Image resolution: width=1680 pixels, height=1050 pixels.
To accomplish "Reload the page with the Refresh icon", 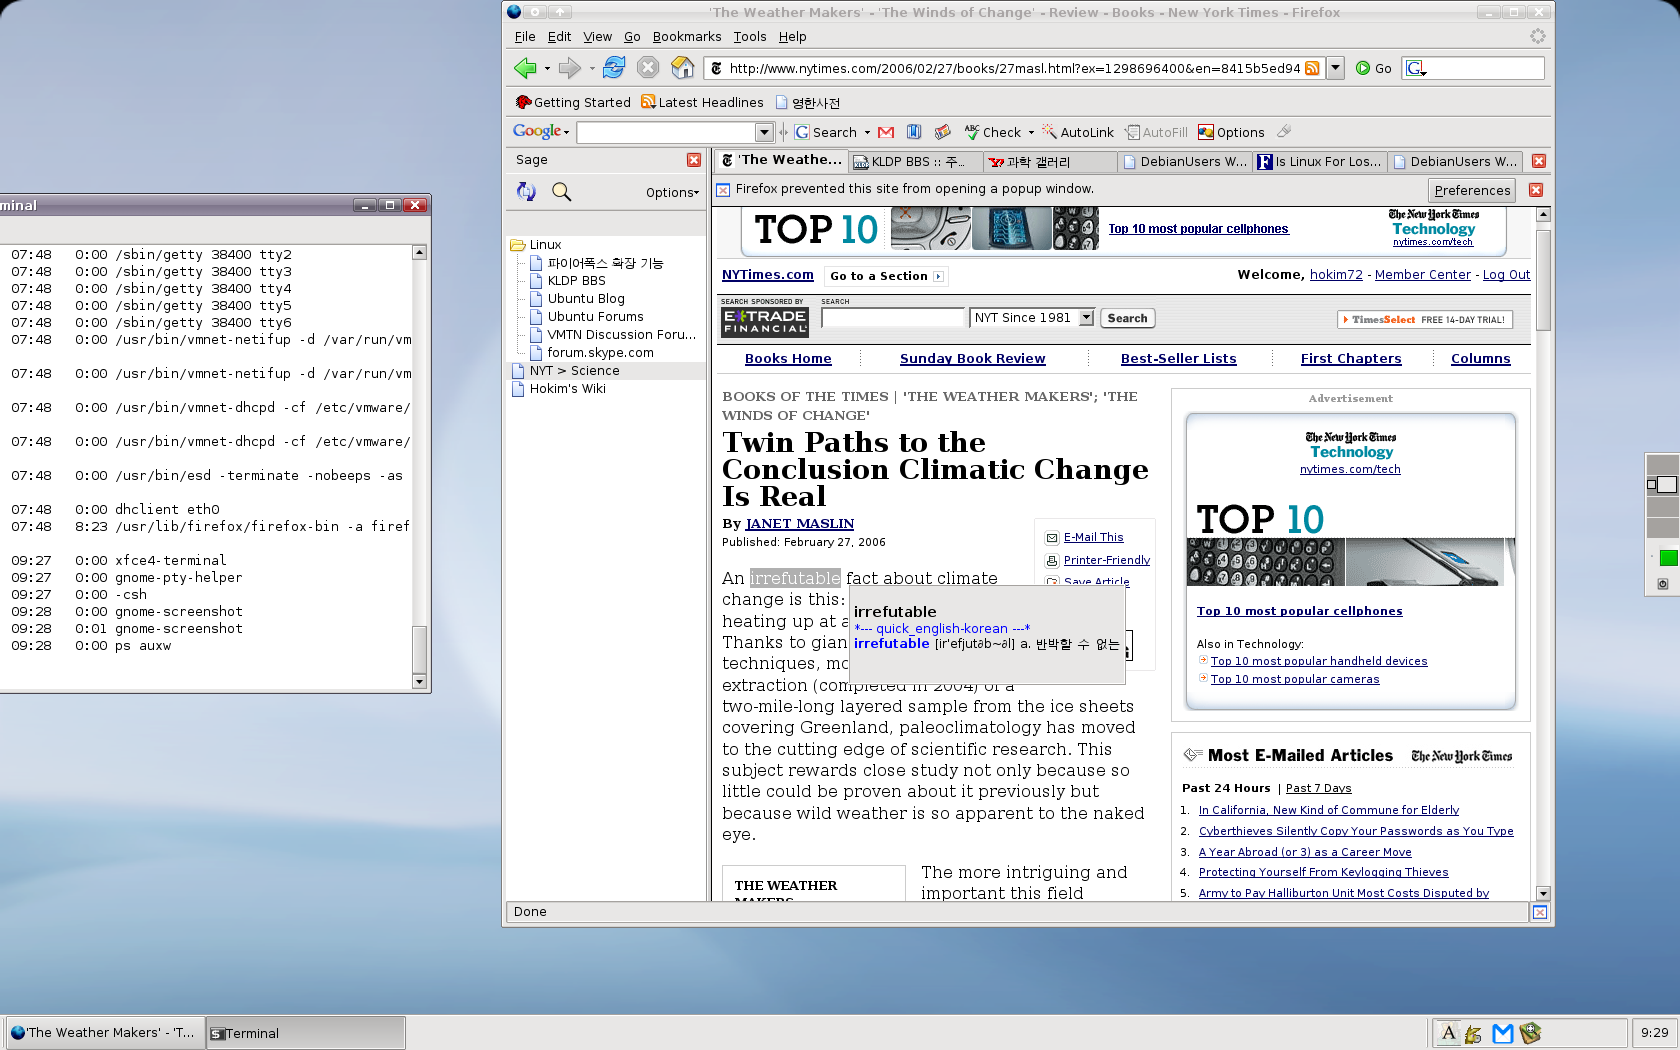I will [614, 68].
